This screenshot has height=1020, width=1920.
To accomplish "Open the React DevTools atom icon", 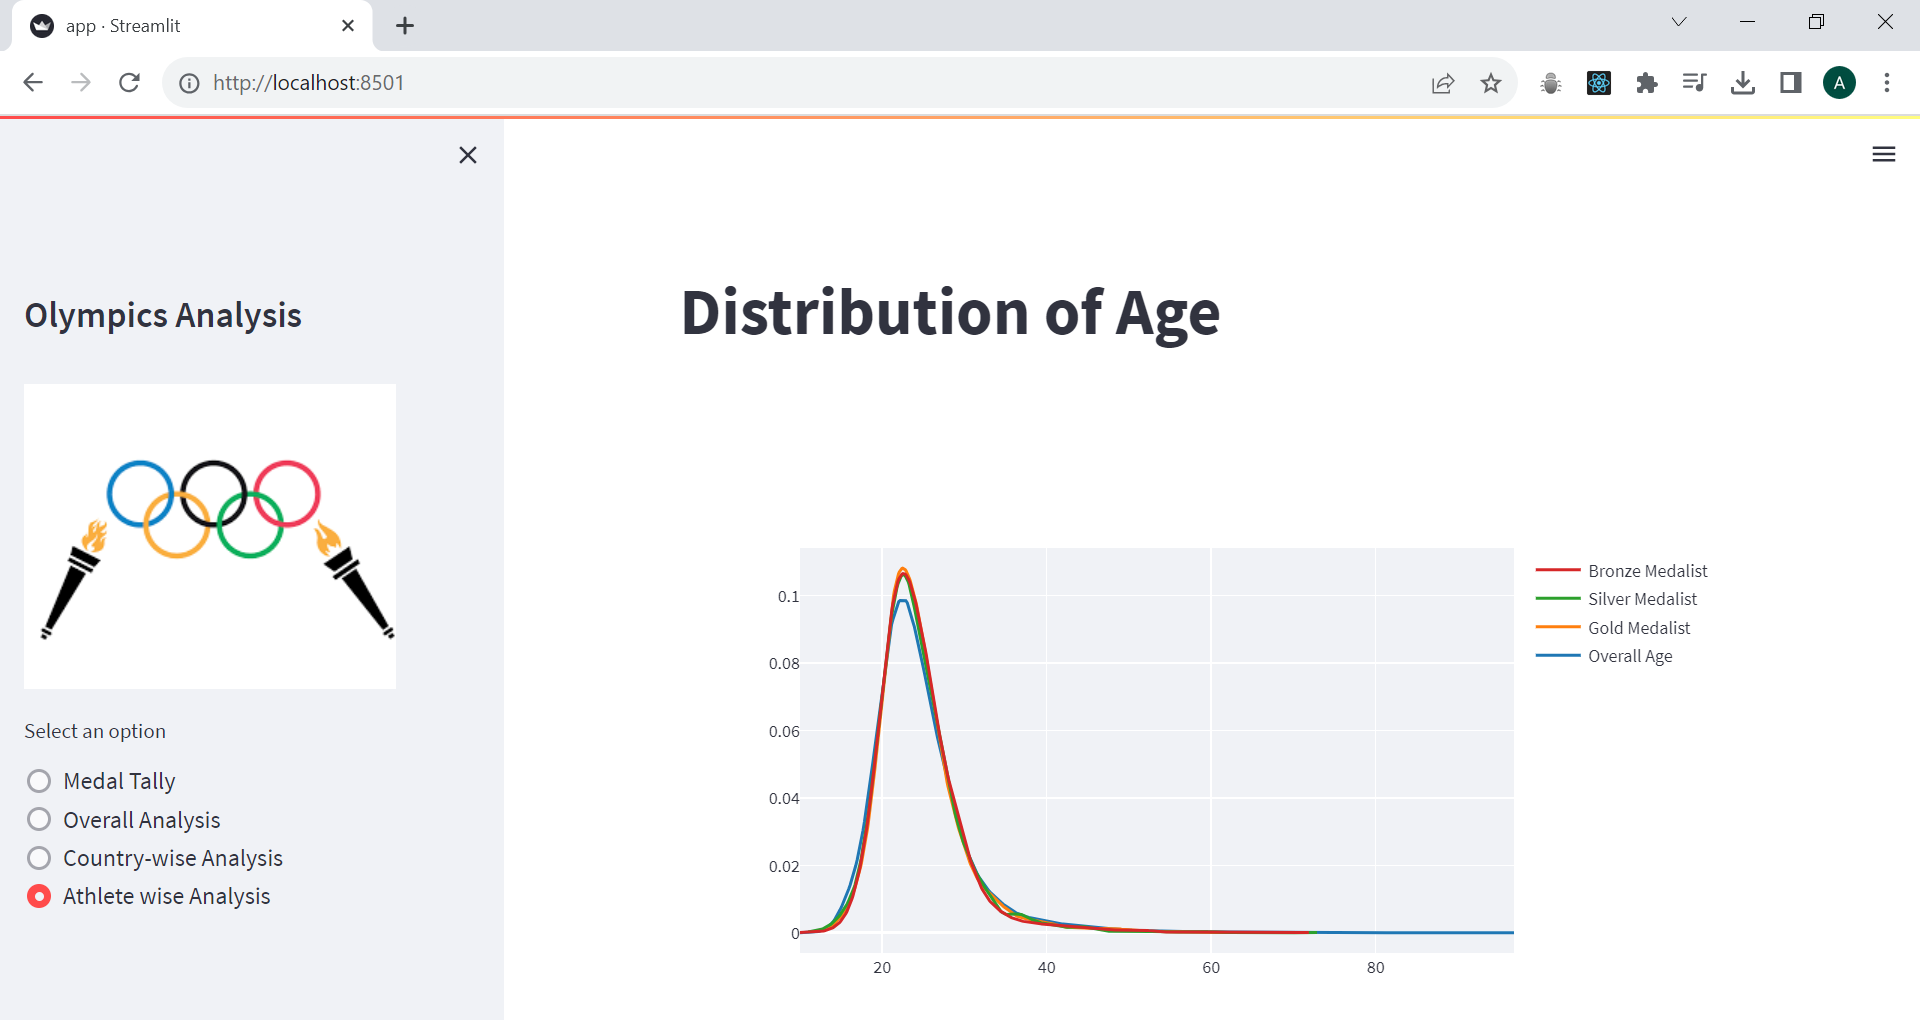I will click(x=1598, y=83).
